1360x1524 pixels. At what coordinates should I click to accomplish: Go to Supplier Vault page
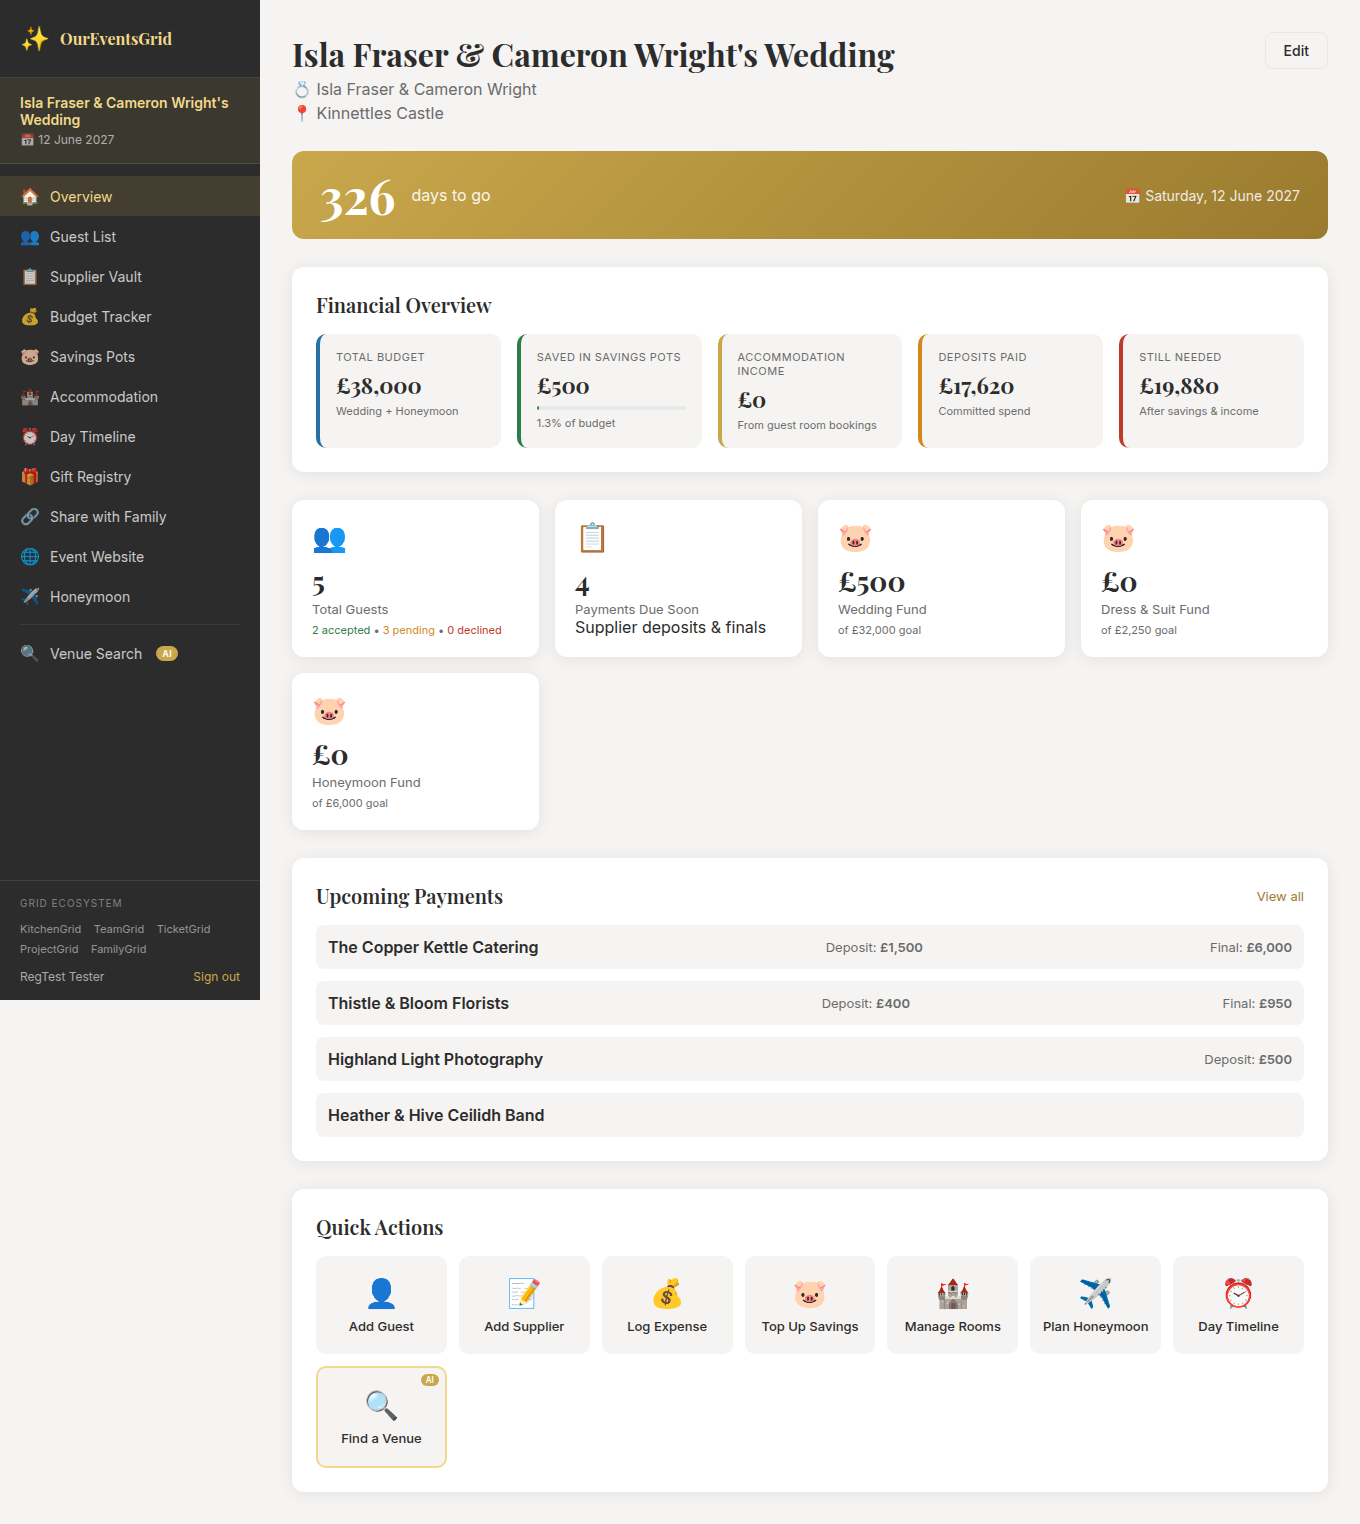point(130,277)
